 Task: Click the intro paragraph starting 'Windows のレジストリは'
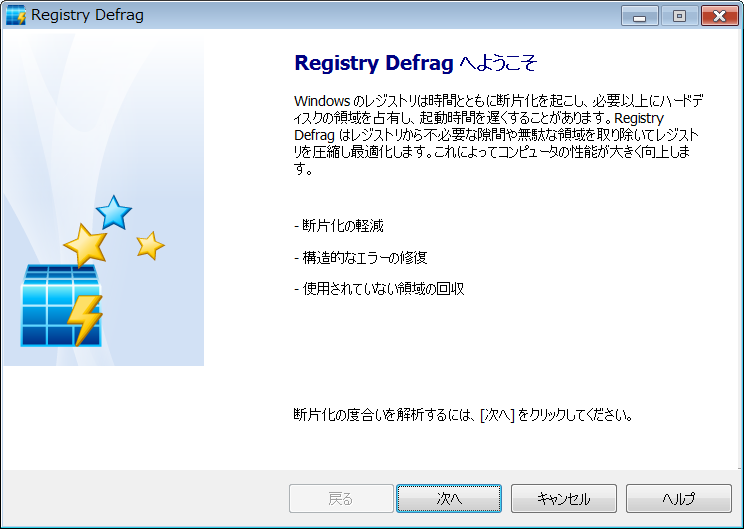pos(498,135)
